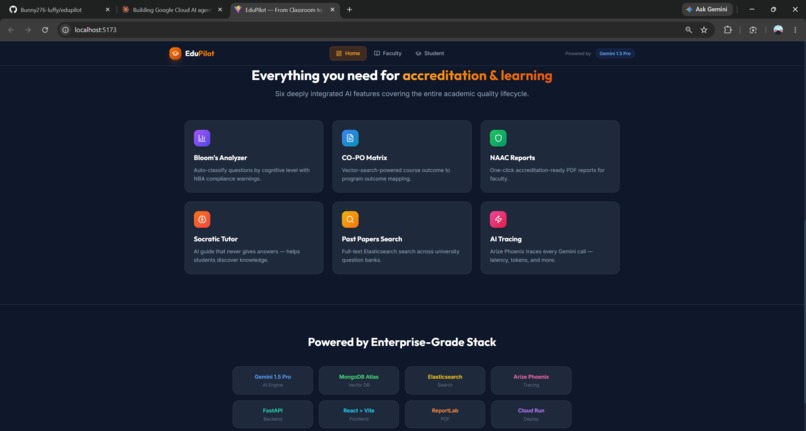The image size is (806, 431).
Task: Click the 'Arize Phoenix traces every Gemini call' description
Action: (541, 256)
